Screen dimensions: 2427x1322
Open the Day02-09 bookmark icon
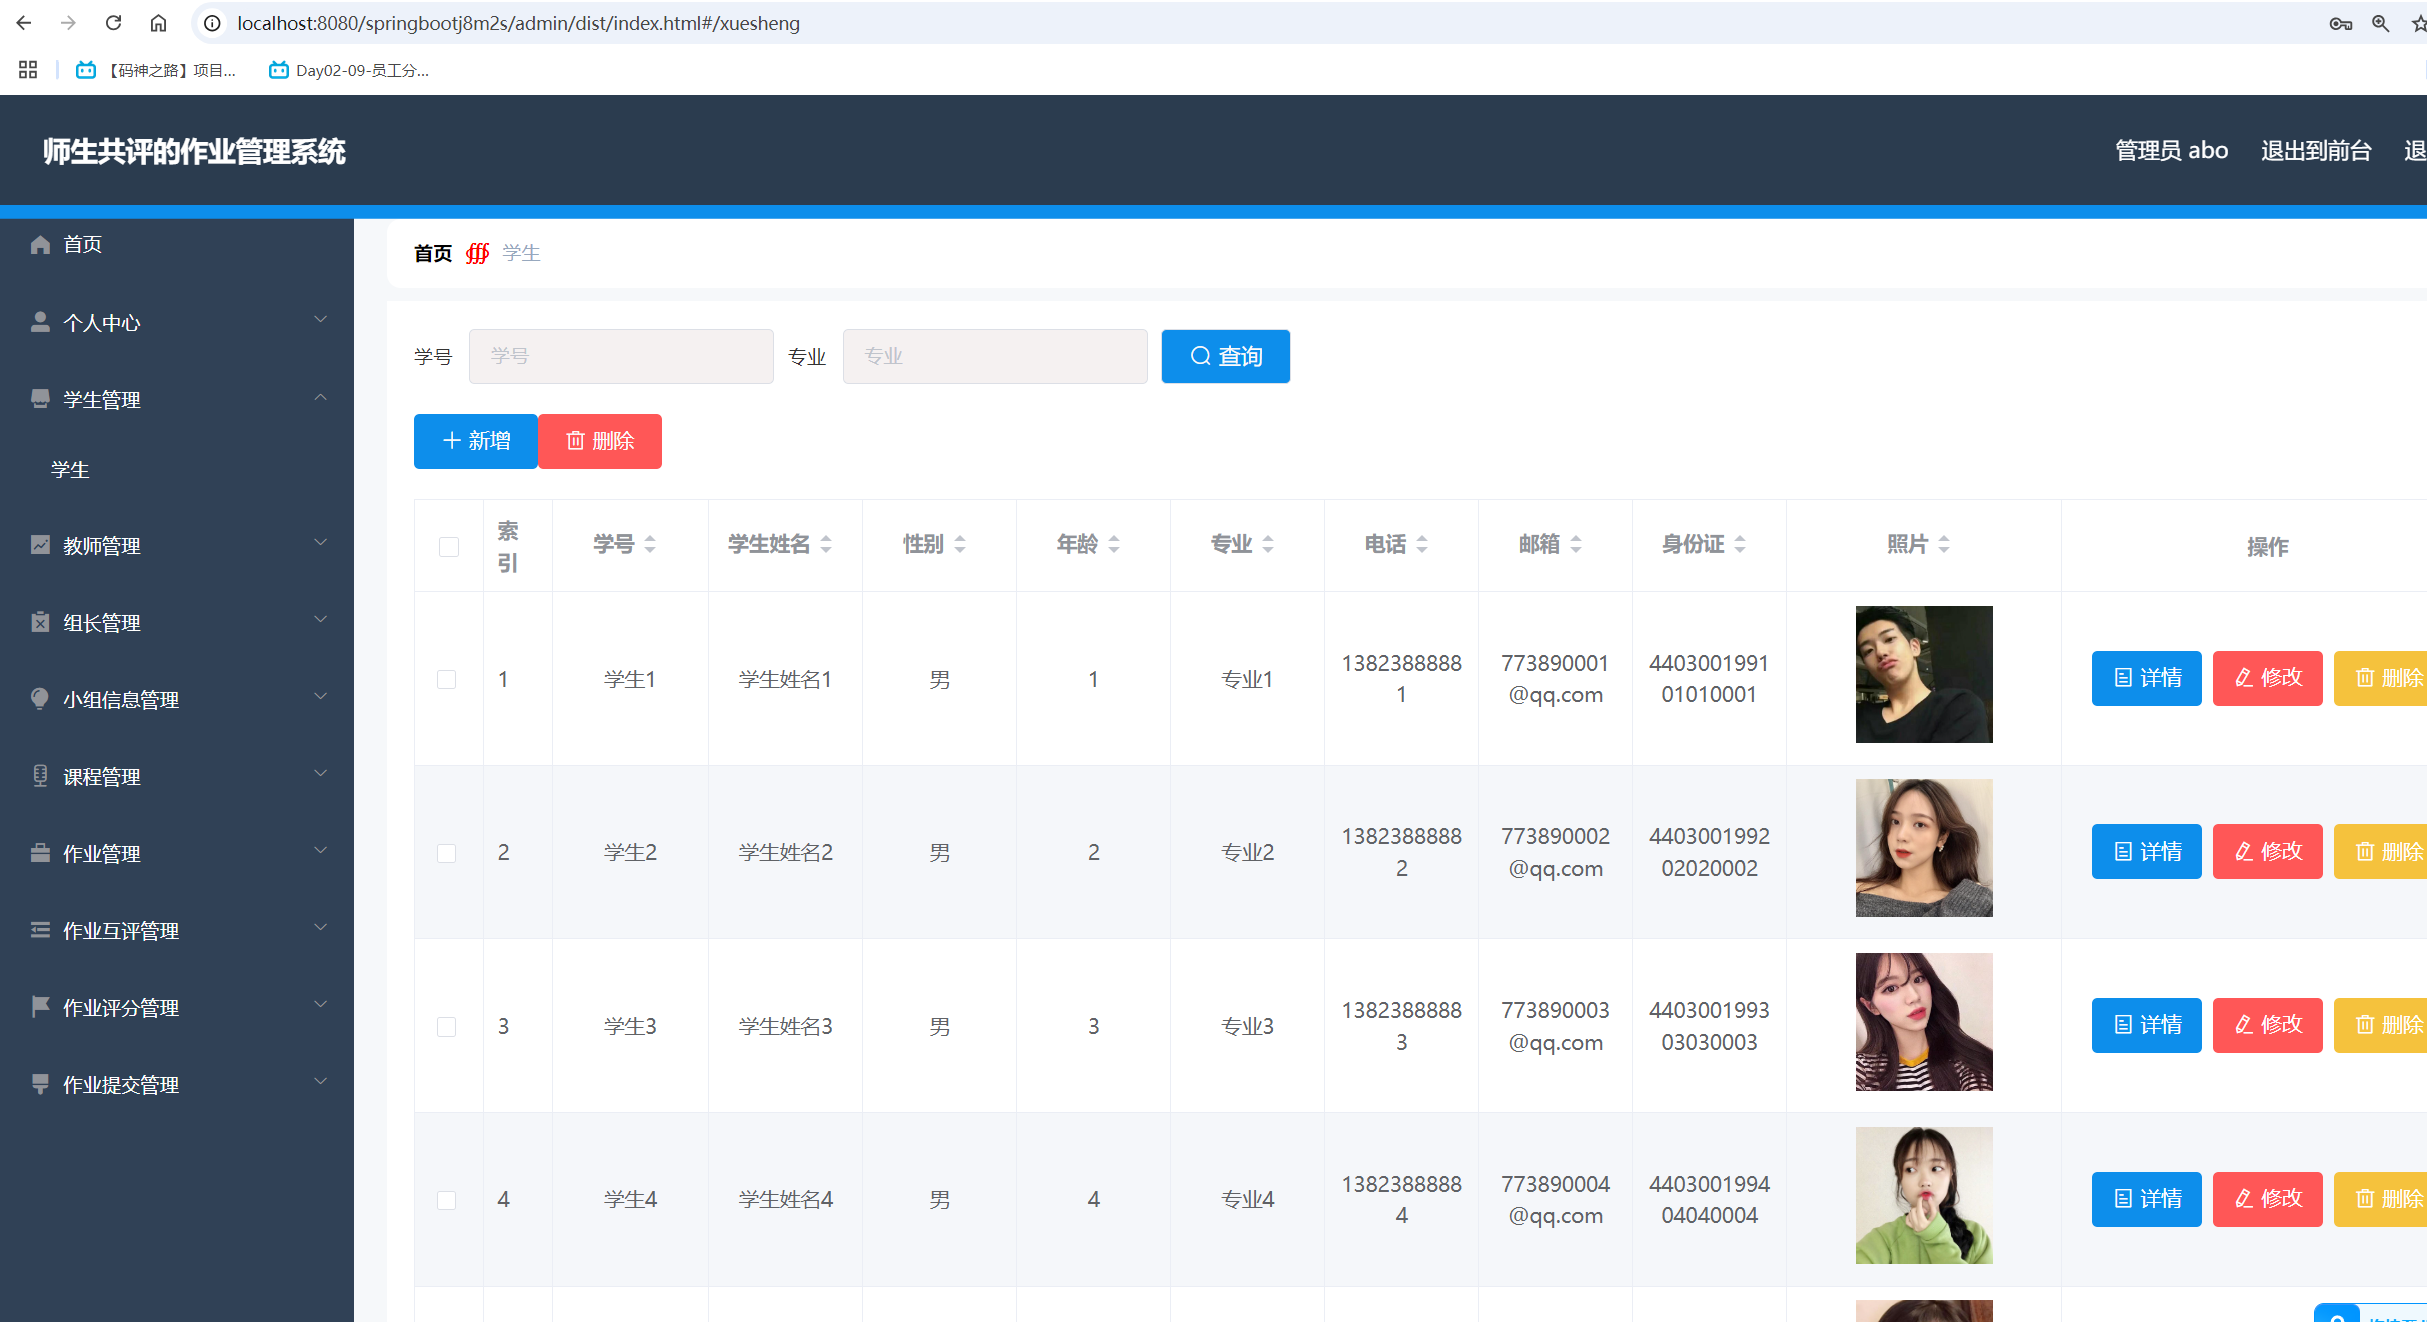click(x=279, y=70)
